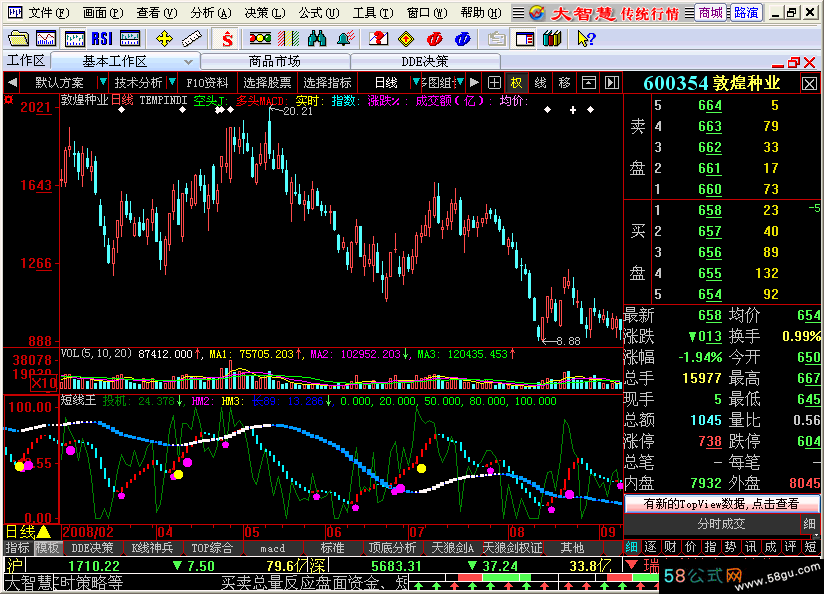
Task: Click the F10资料 button
Action: [207, 83]
